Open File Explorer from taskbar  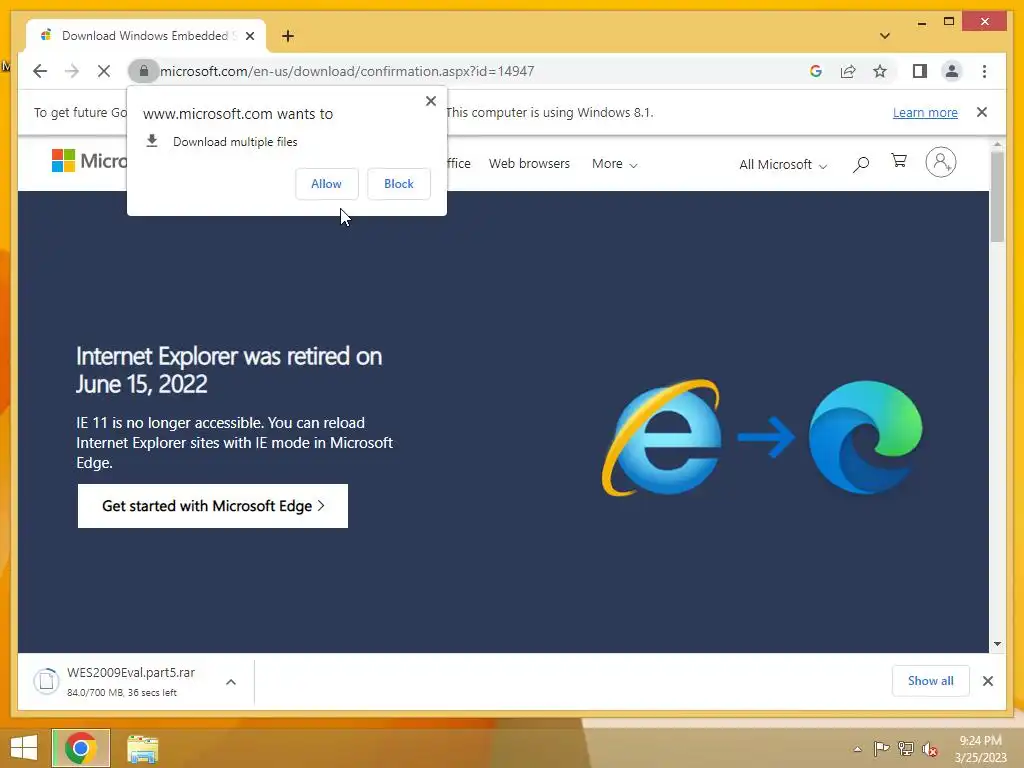[x=143, y=748]
